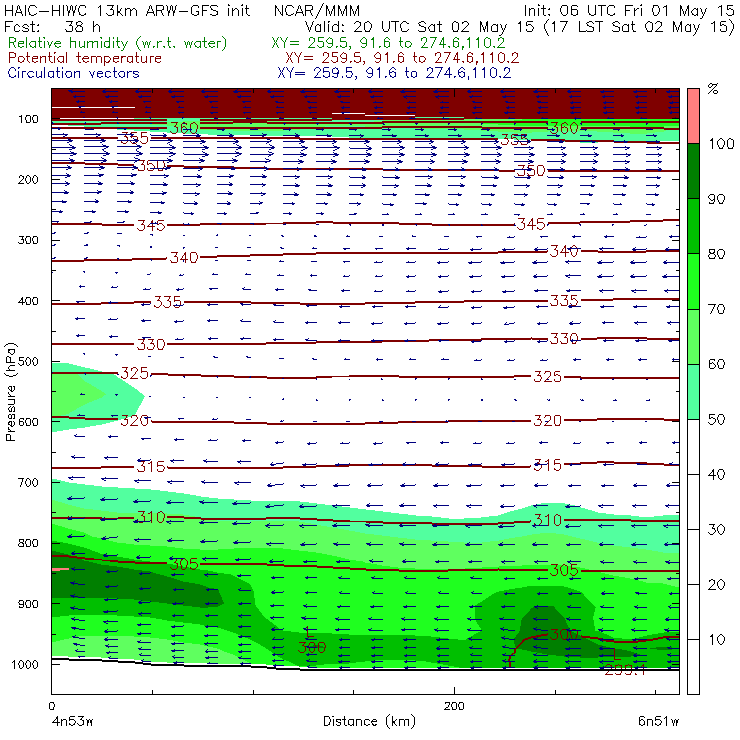Click the "299.1" minimum temperature value
This screenshot has height=740, width=740.
(625, 669)
